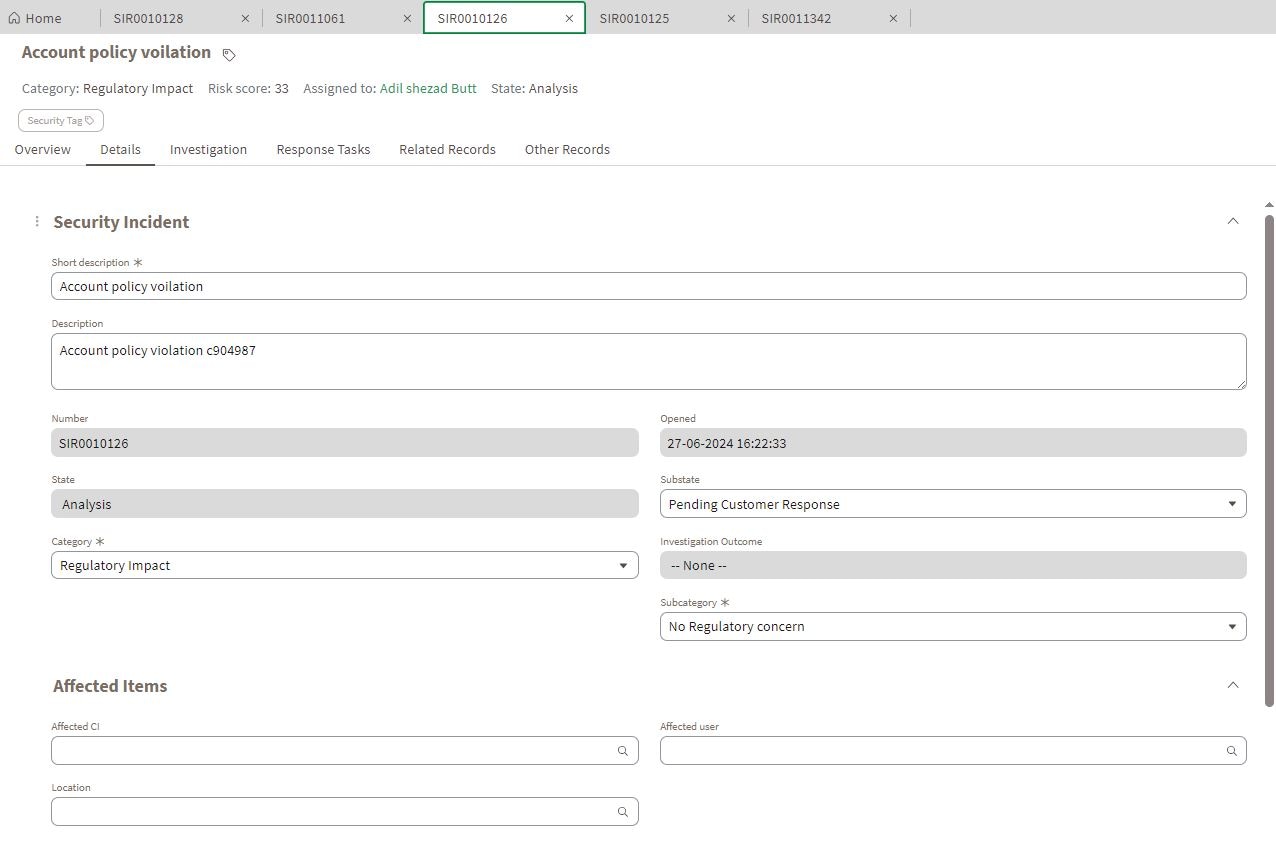
Task: Collapse the Security Incident section
Action: tap(1232, 221)
